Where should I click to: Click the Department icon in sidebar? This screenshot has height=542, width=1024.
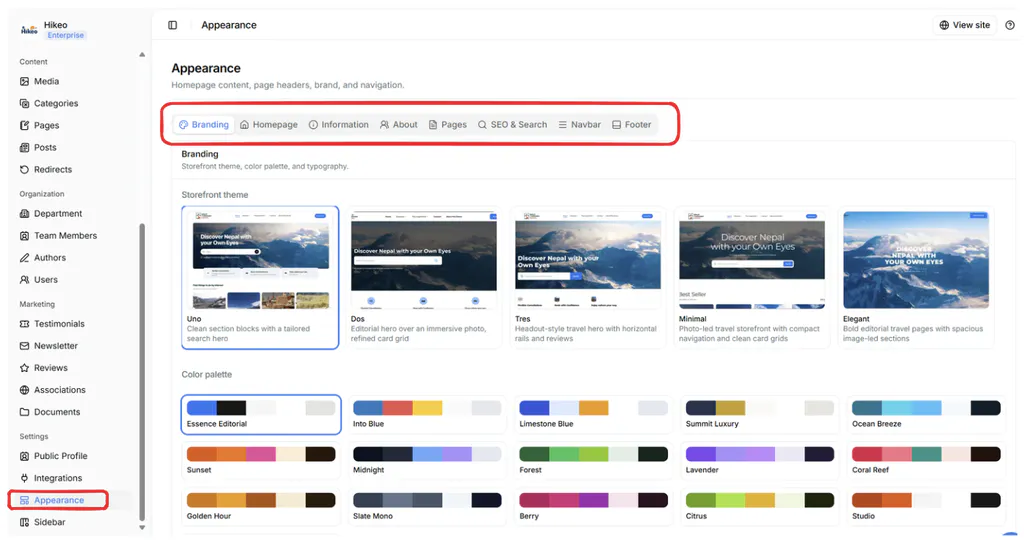(24, 214)
